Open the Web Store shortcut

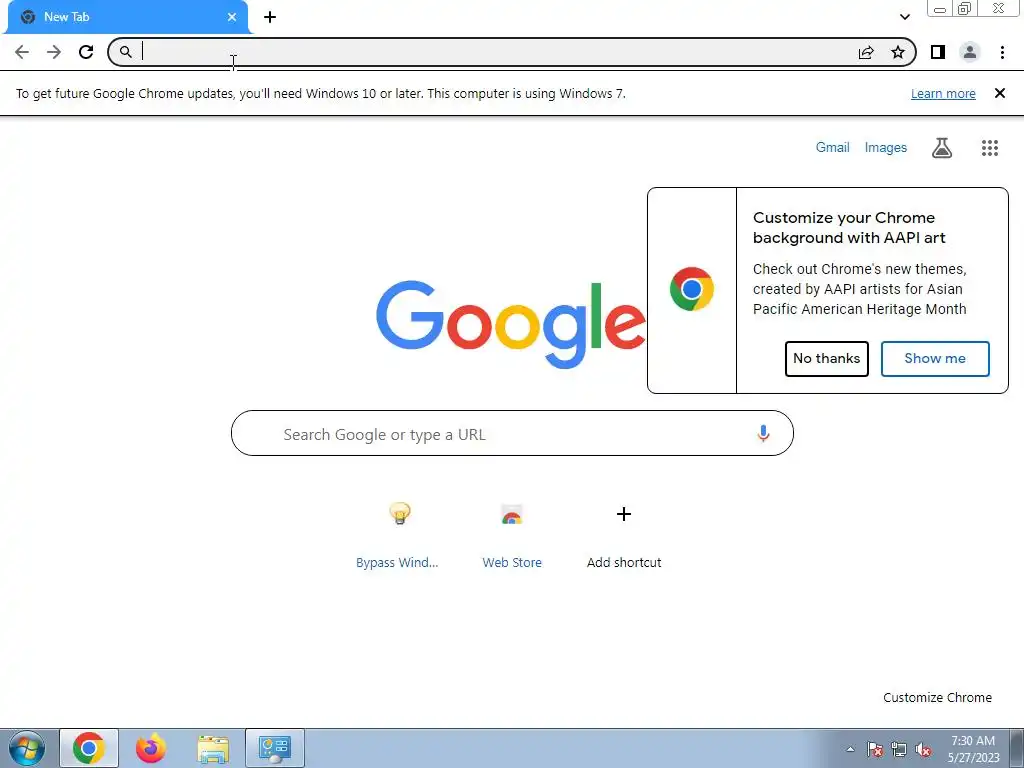coord(512,534)
